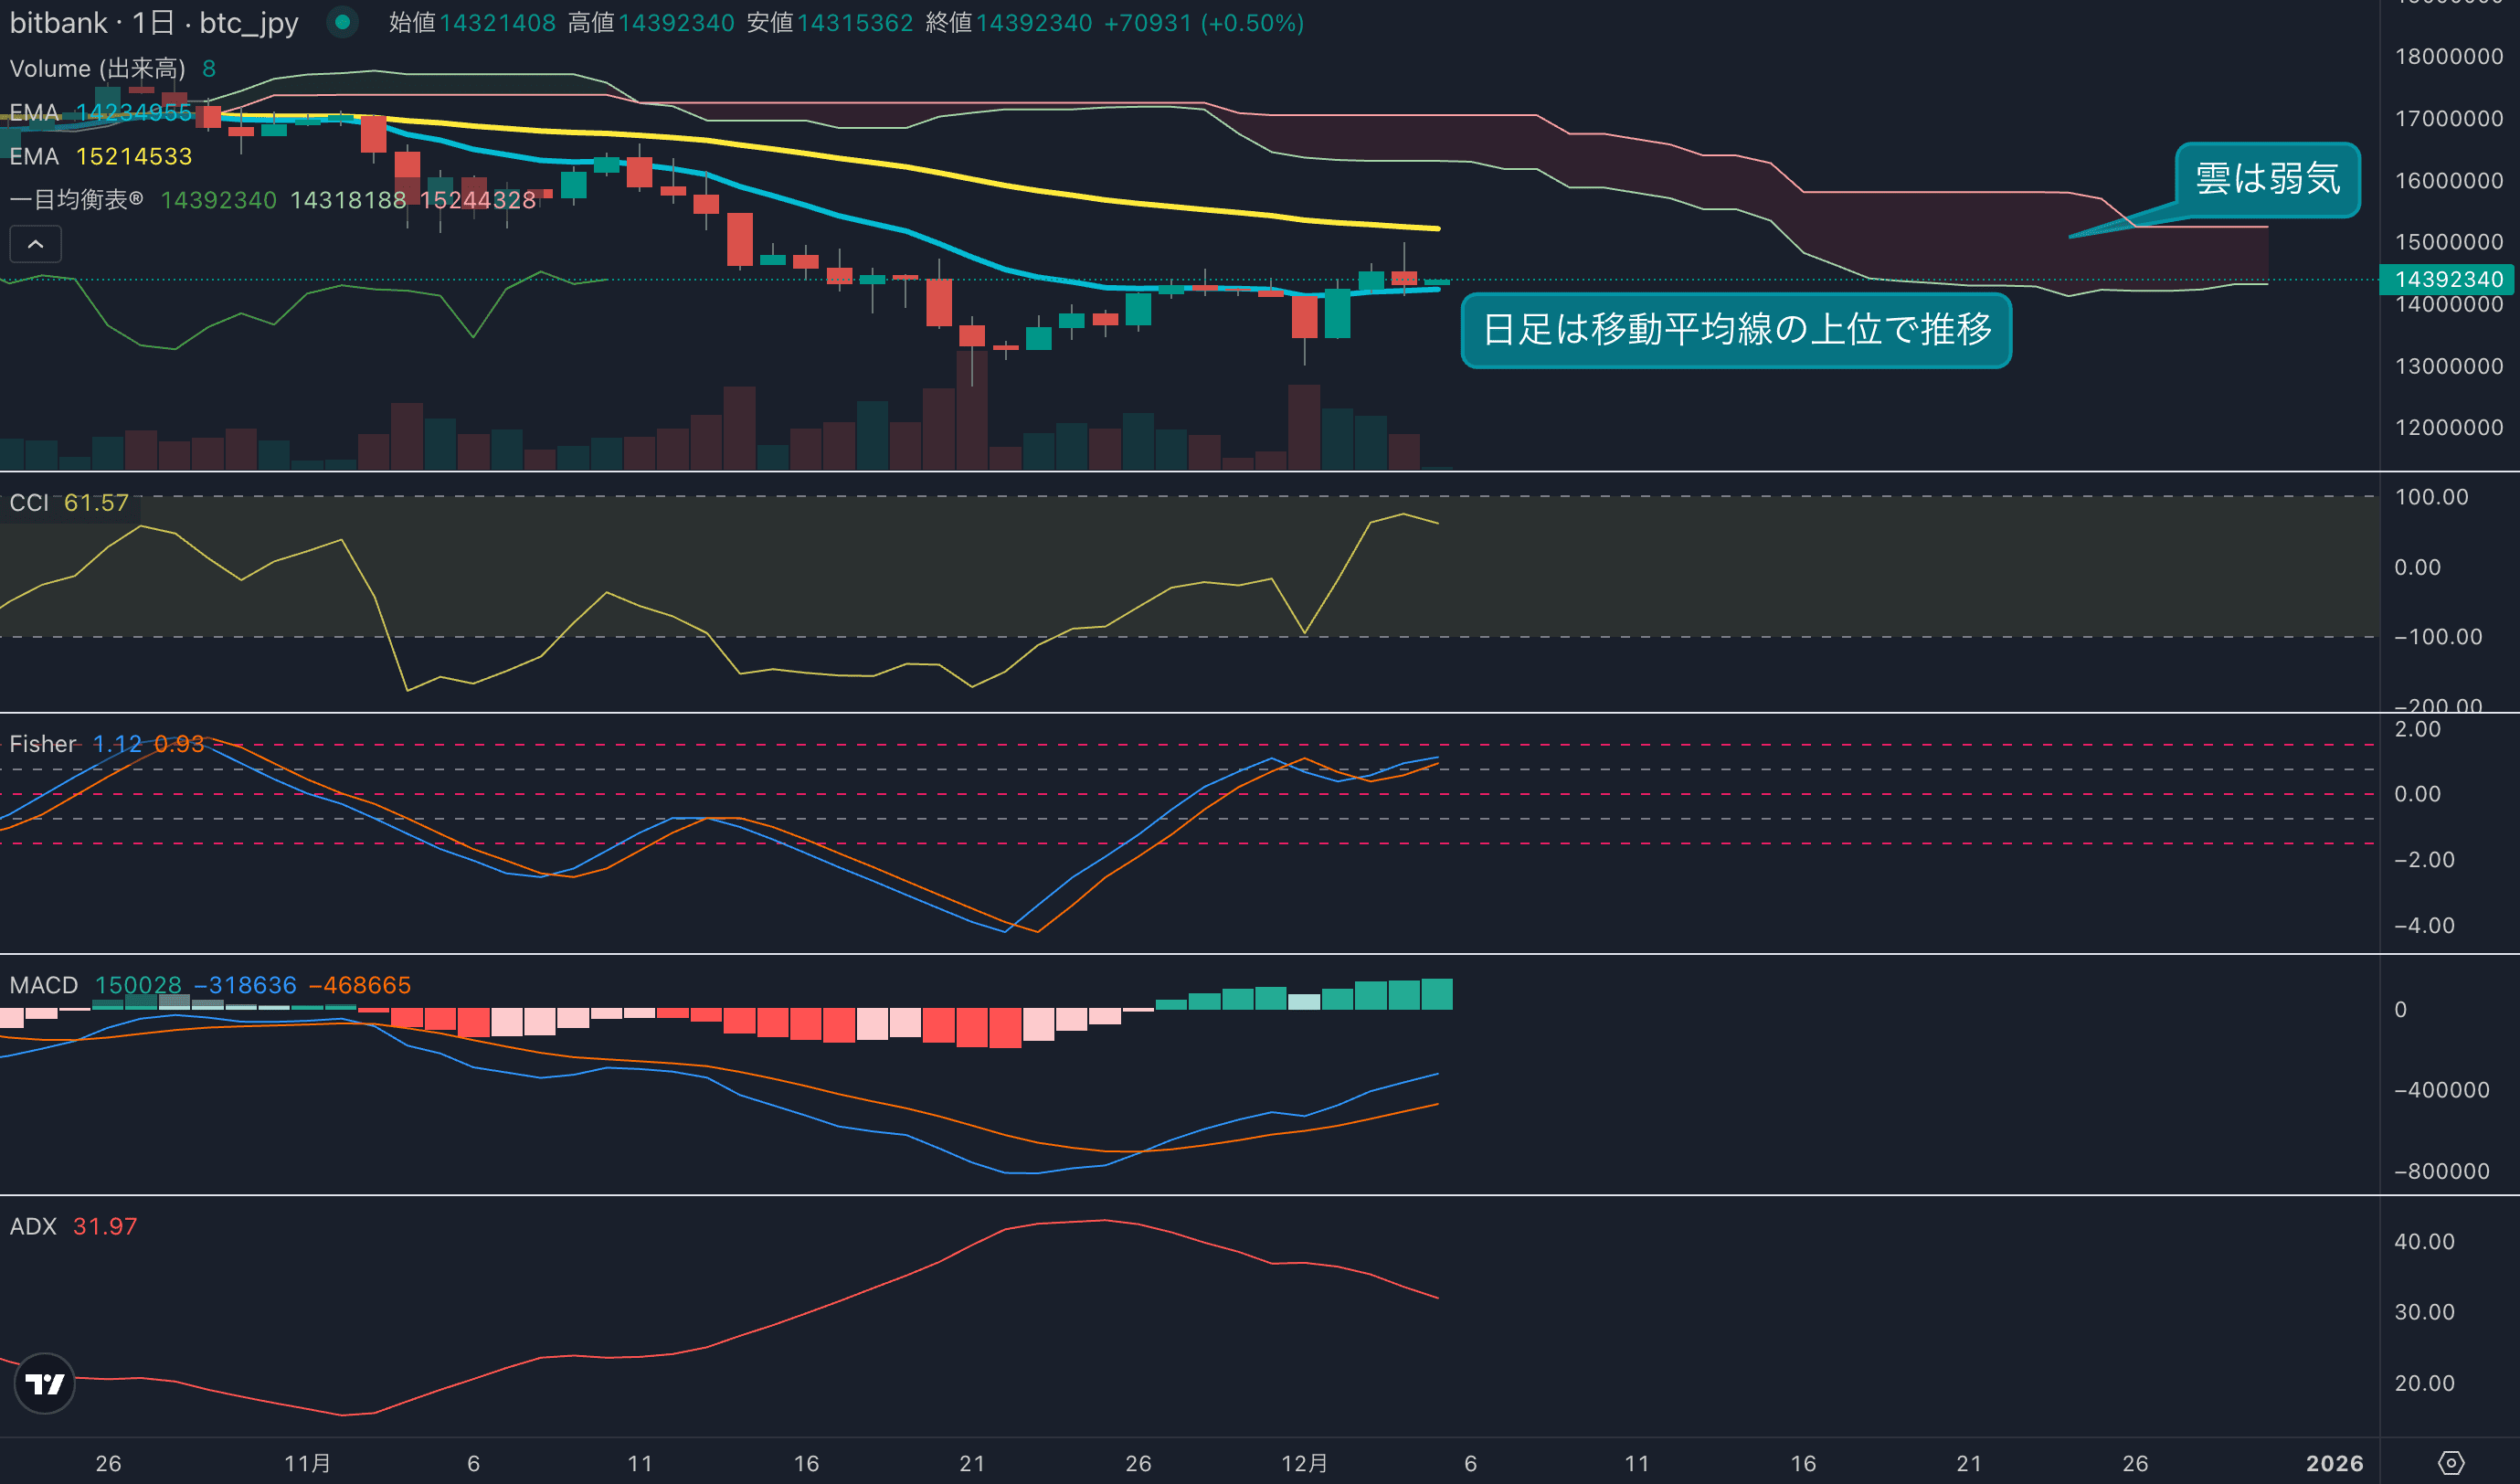The height and width of the screenshot is (1484, 2520).
Task: Click the ADX indicator title
Action: tap(32, 1226)
